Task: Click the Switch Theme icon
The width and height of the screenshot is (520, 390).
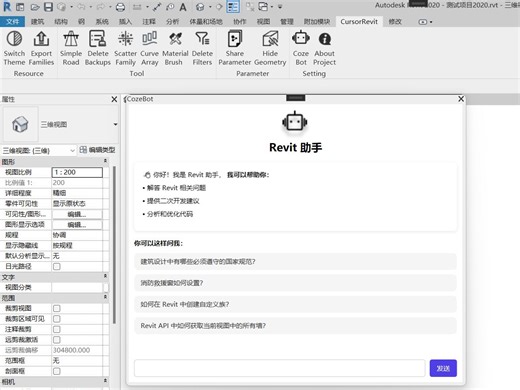Action: click(14, 39)
